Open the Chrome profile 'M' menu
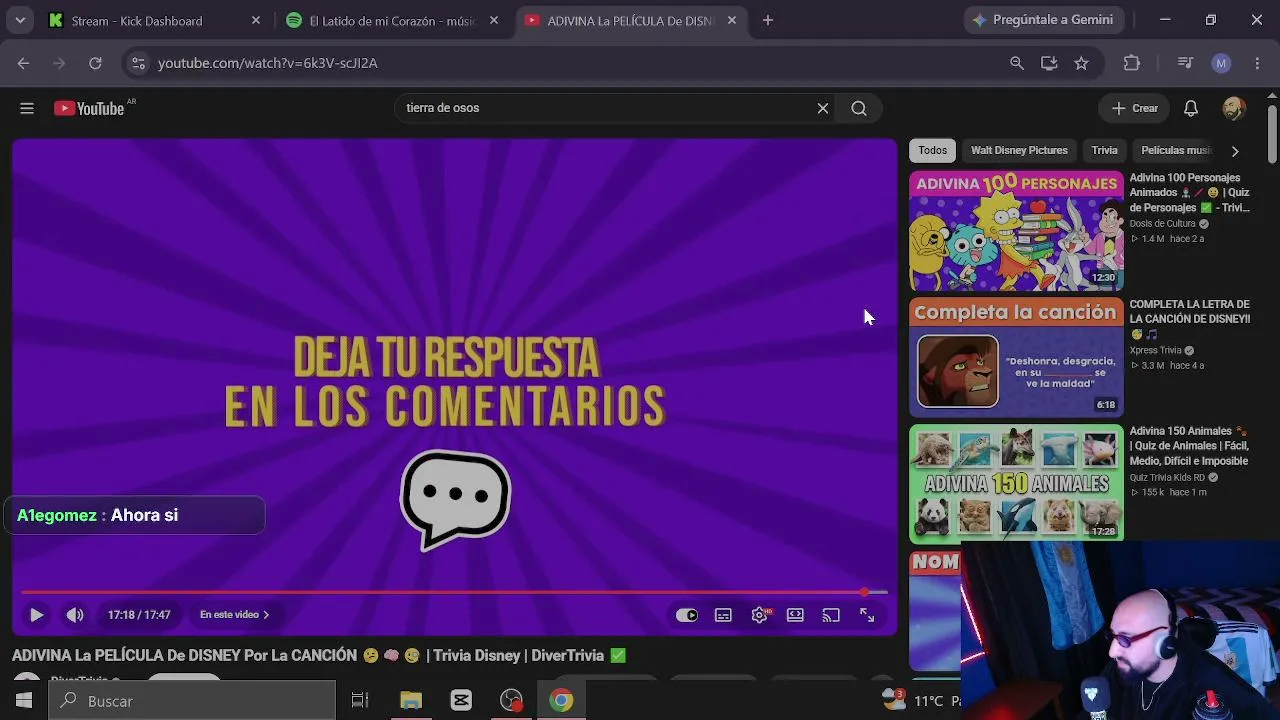The height and width of the screenshot is (720, 1280). [x=1221, y=63]
